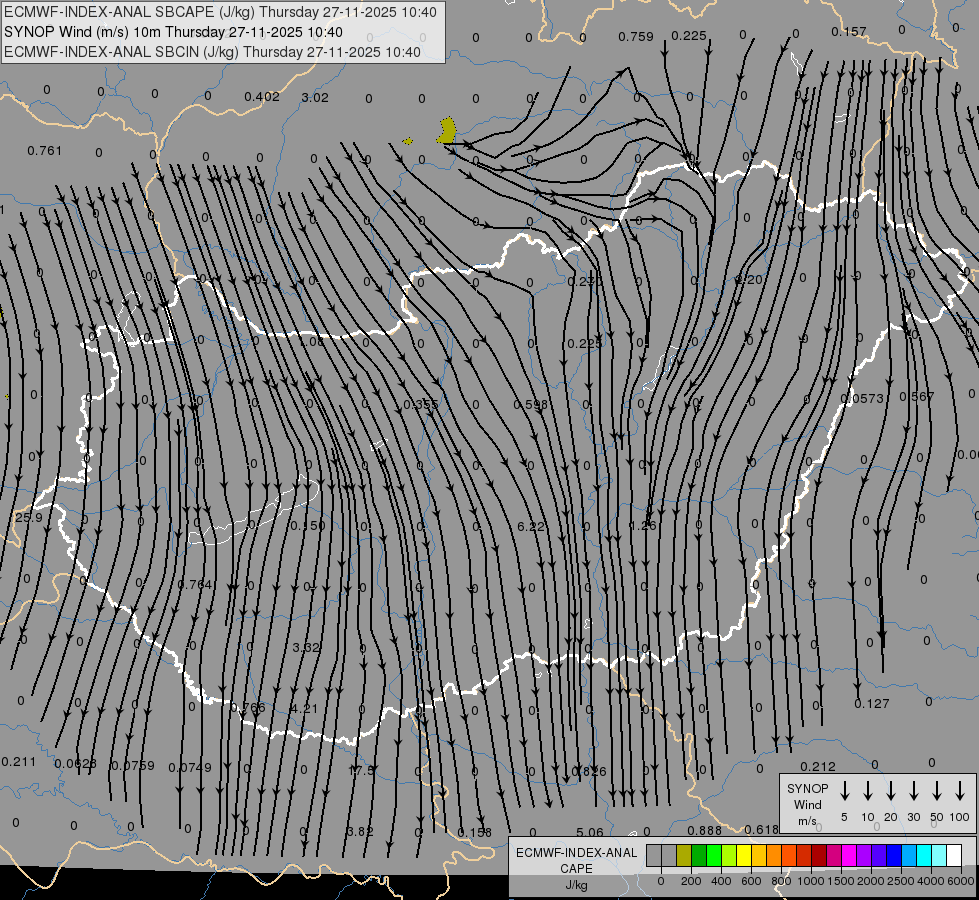Click the SYNOP Wind 10m title line
This screenshot has height=900, width=979.
173,32
